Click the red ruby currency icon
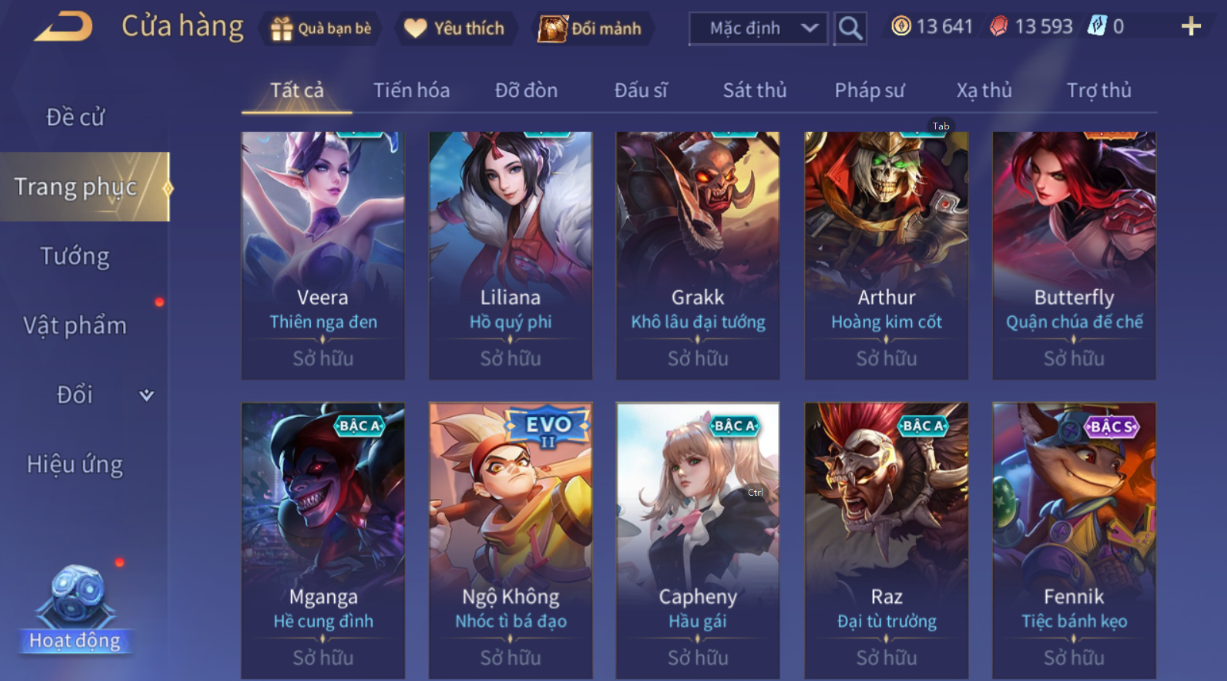The height and width of the screenshot is (681, 1227). 998,27
